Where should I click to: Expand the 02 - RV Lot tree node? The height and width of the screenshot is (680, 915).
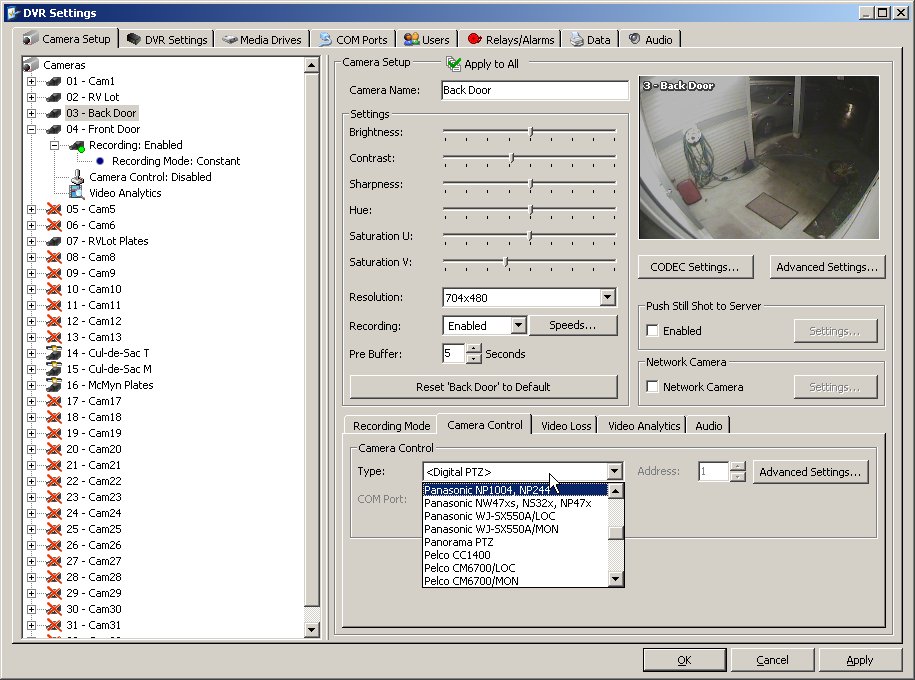pos(31,97)
